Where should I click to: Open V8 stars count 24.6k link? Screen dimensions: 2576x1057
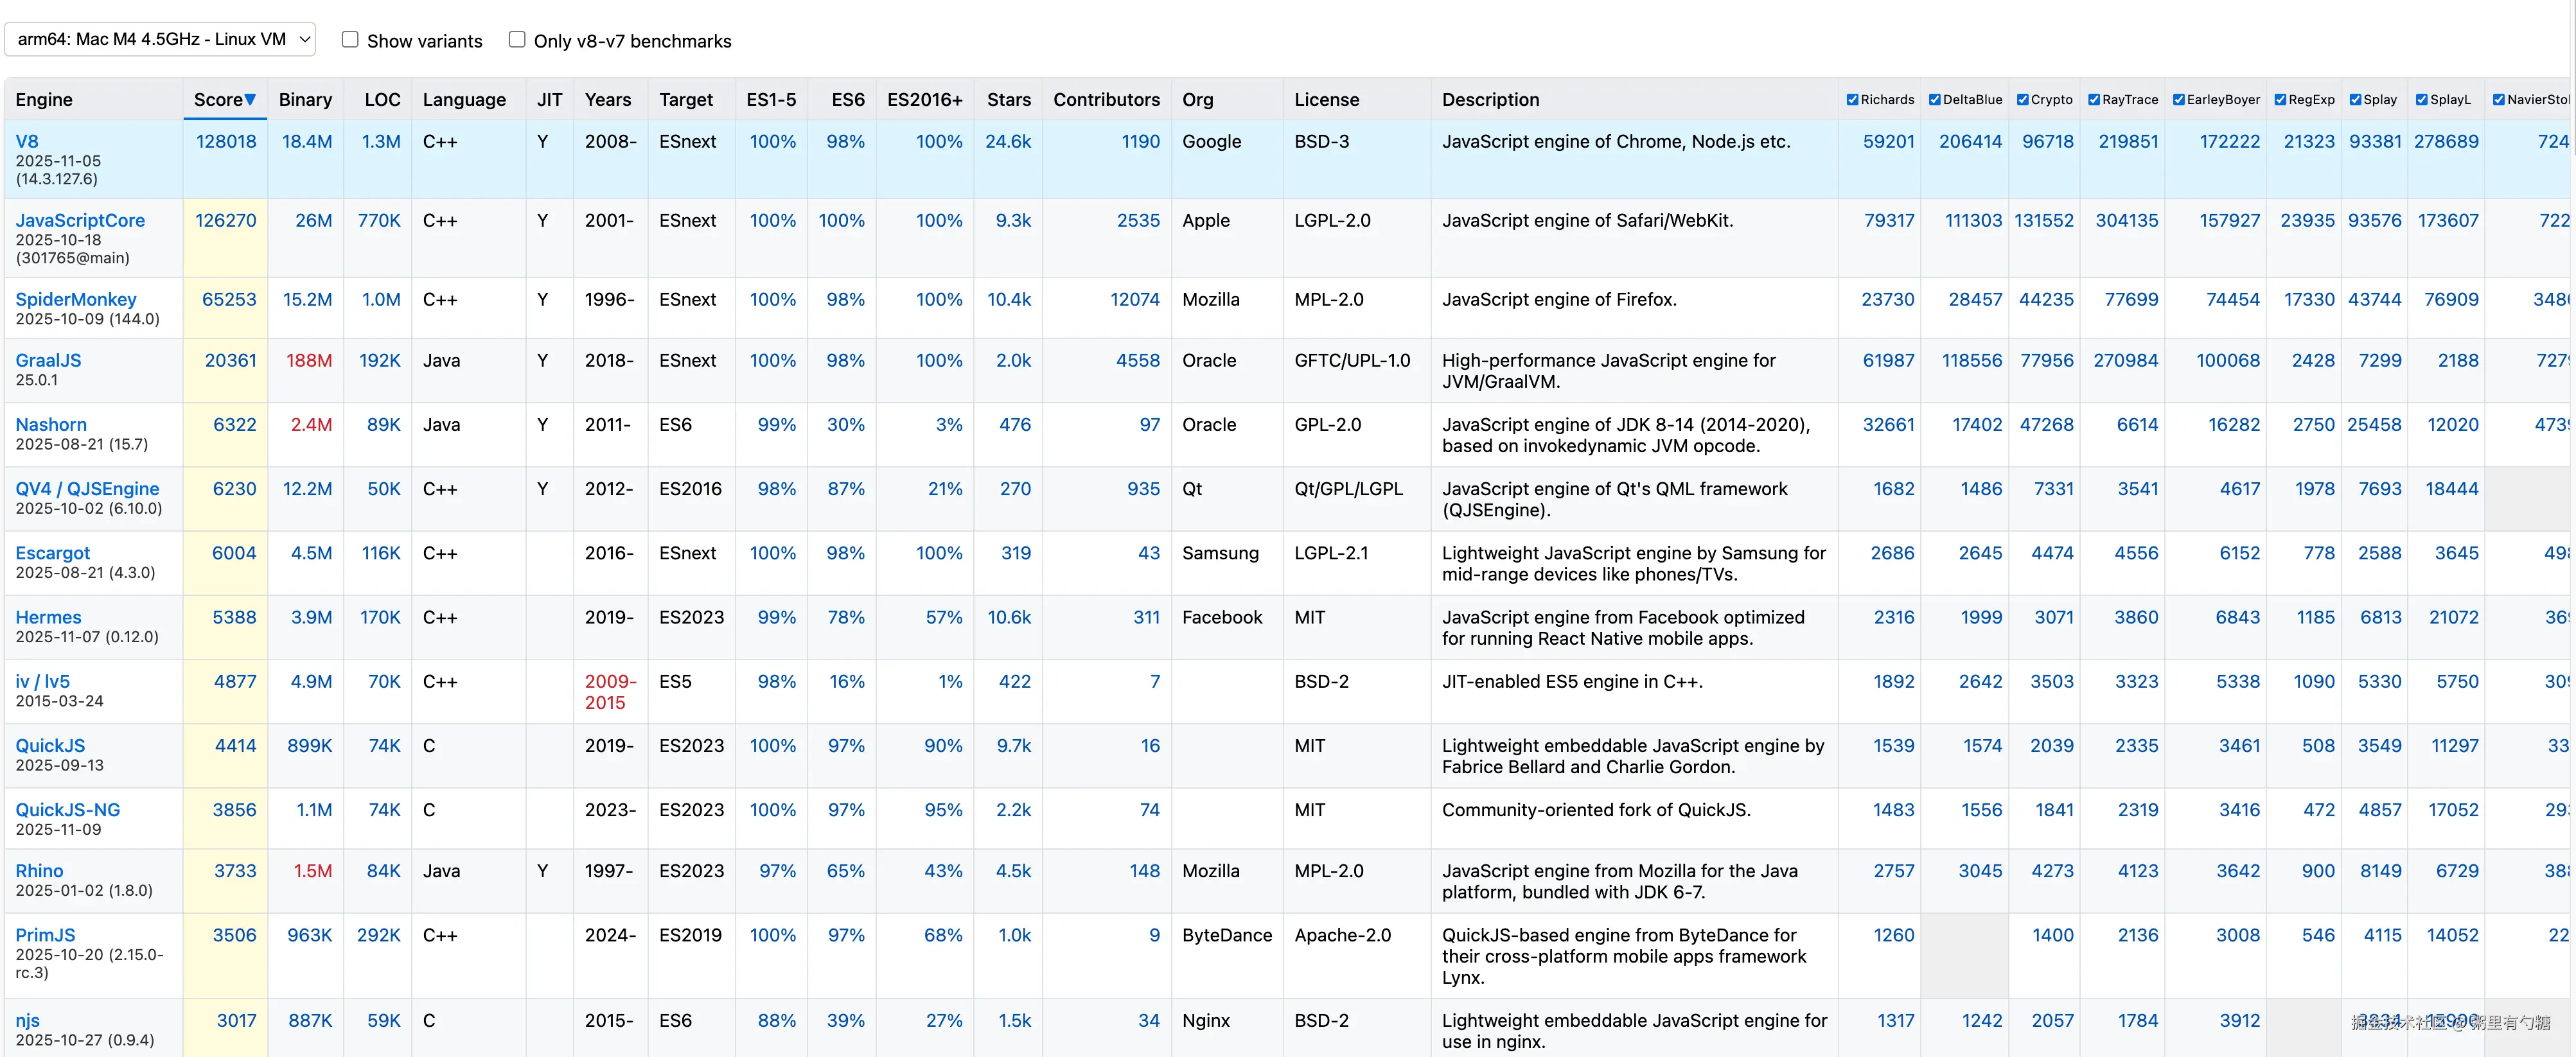click(x=1007, y=142)
